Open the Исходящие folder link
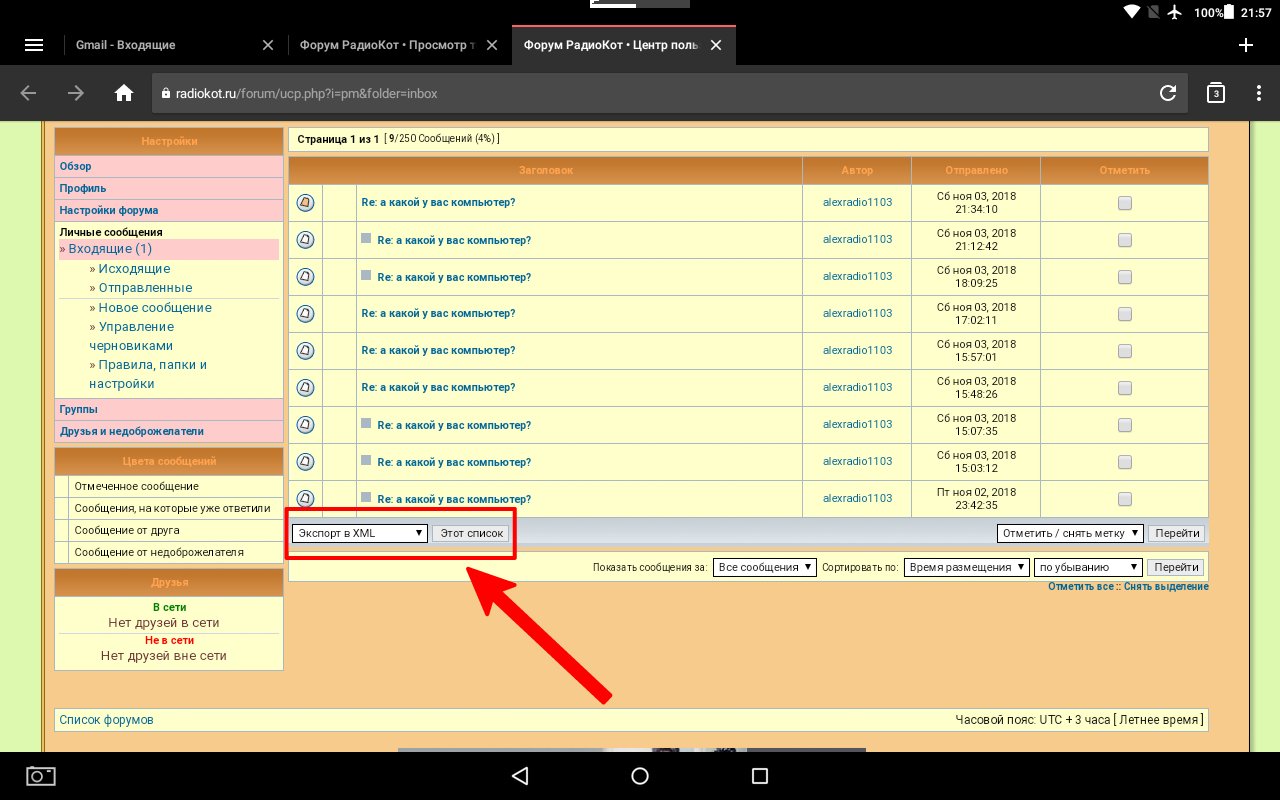 click(134, 269)
